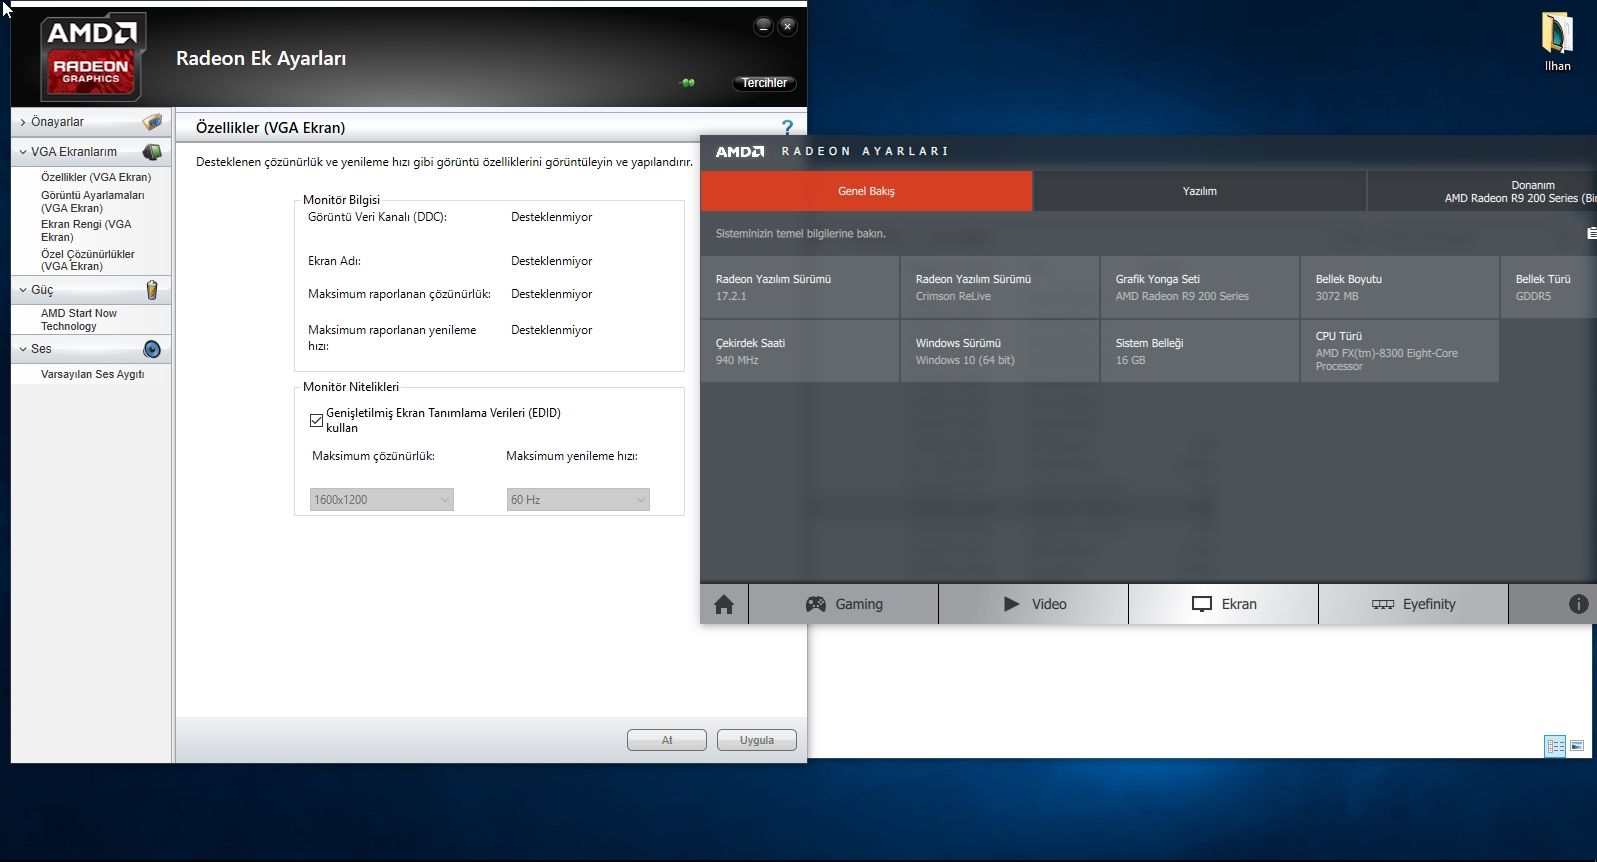Open the Ilhan folder on desktop

tap(1557, 43)
